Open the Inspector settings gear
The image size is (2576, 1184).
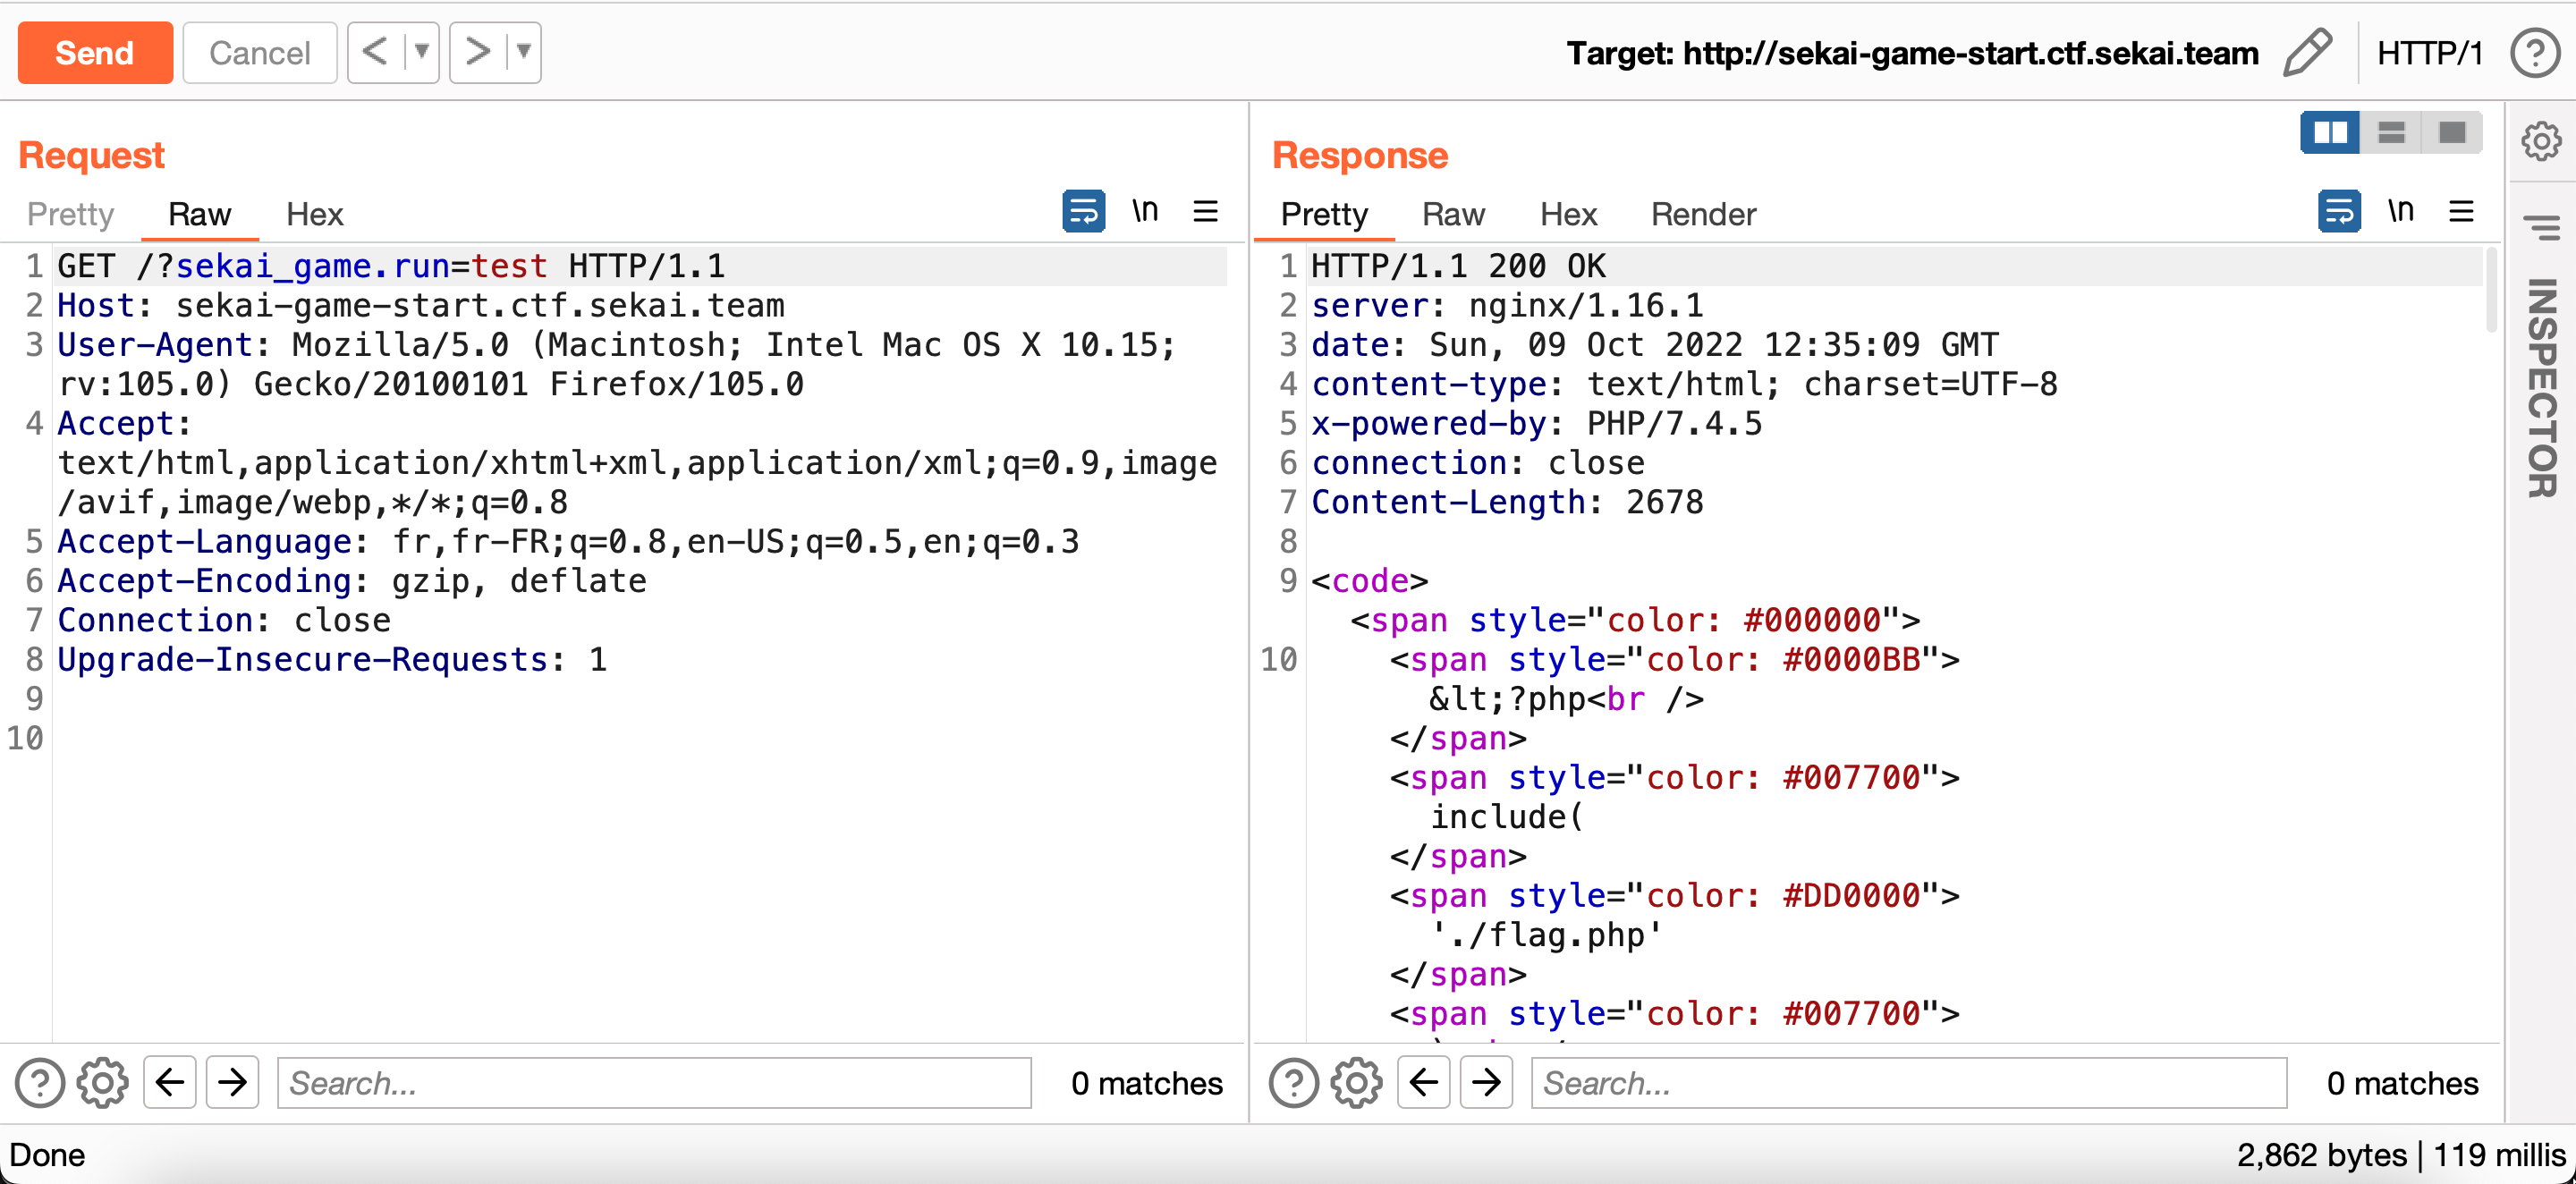click(x=2541, y=141)
